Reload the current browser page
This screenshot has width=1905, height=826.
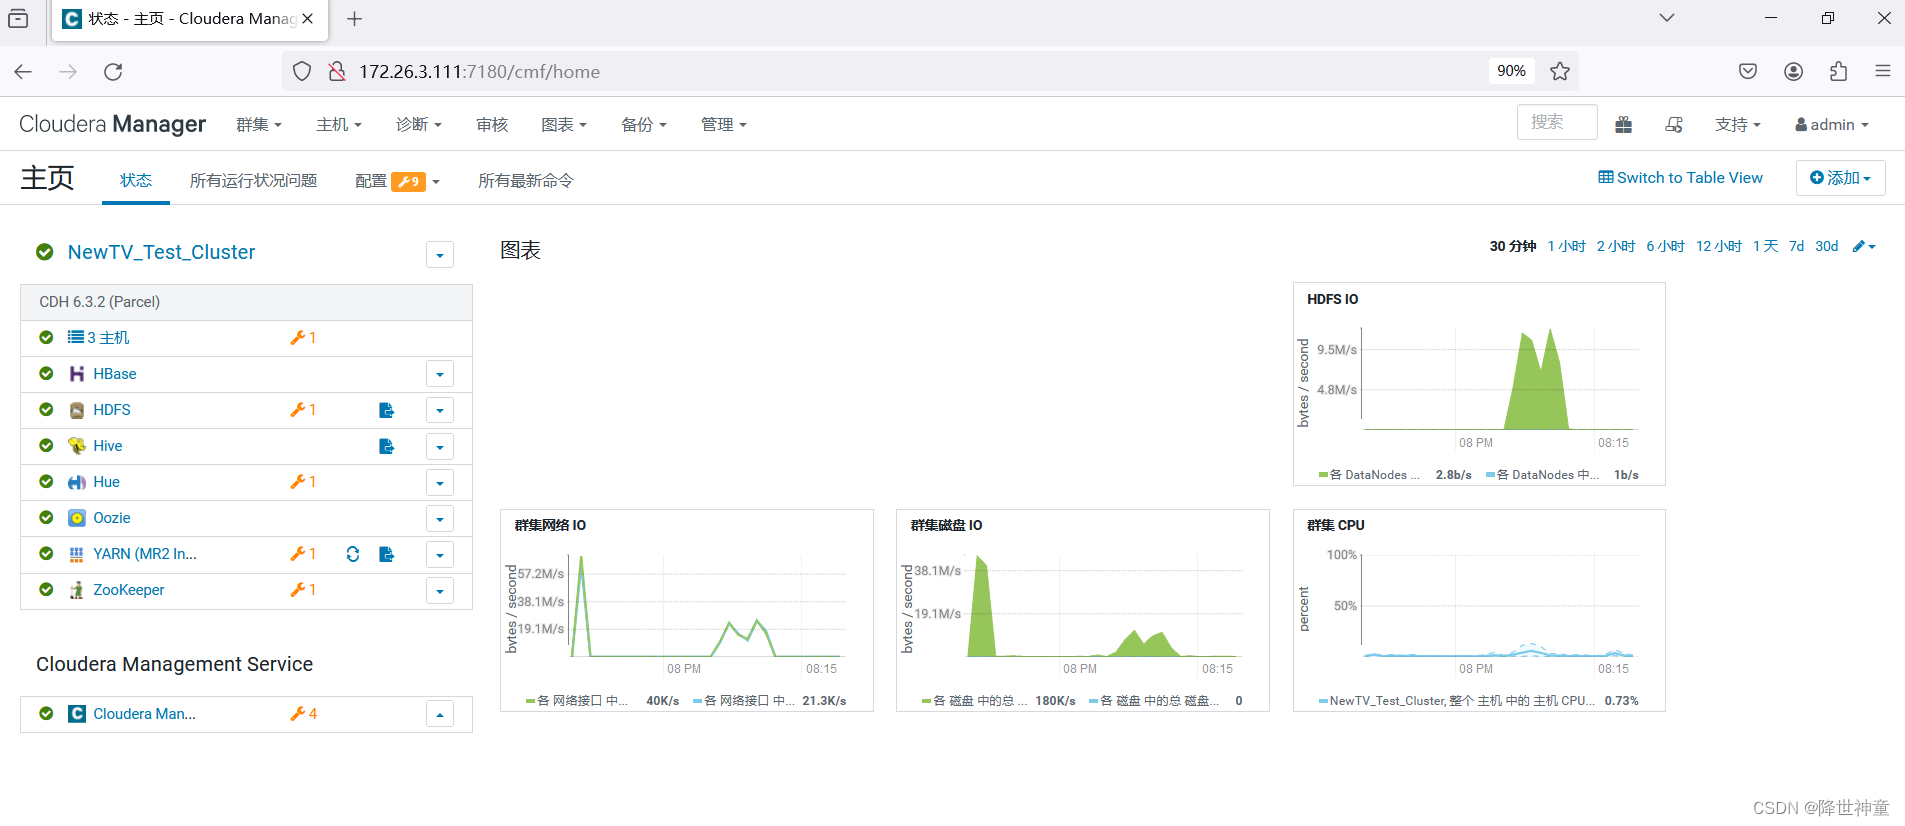113,71
